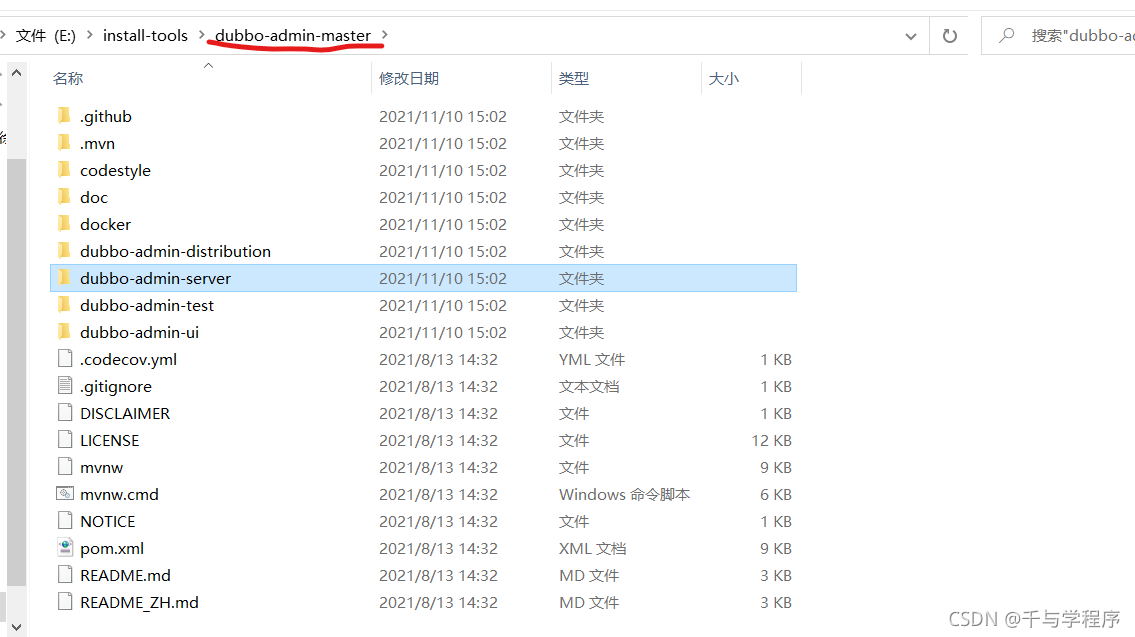Select the .github folder name
This screenshot has height=637, width=1135.
click(x=106, y=117)
